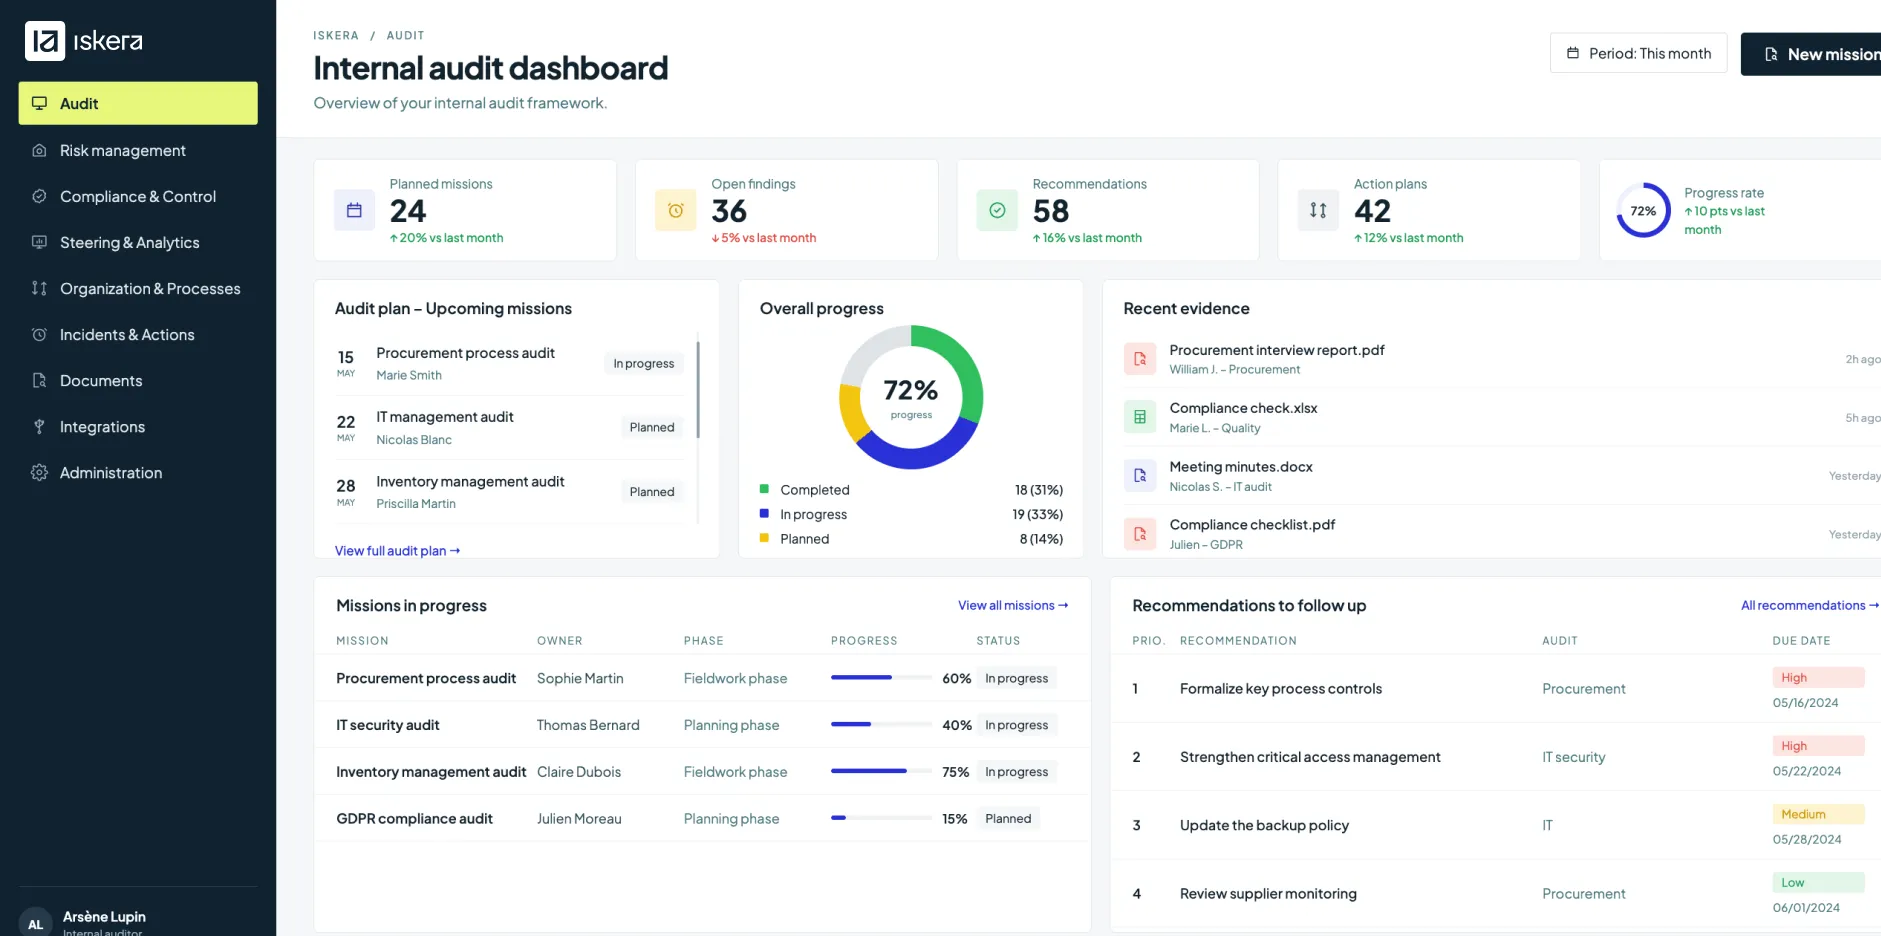Click owner Claire Dubois

(579, 772)
